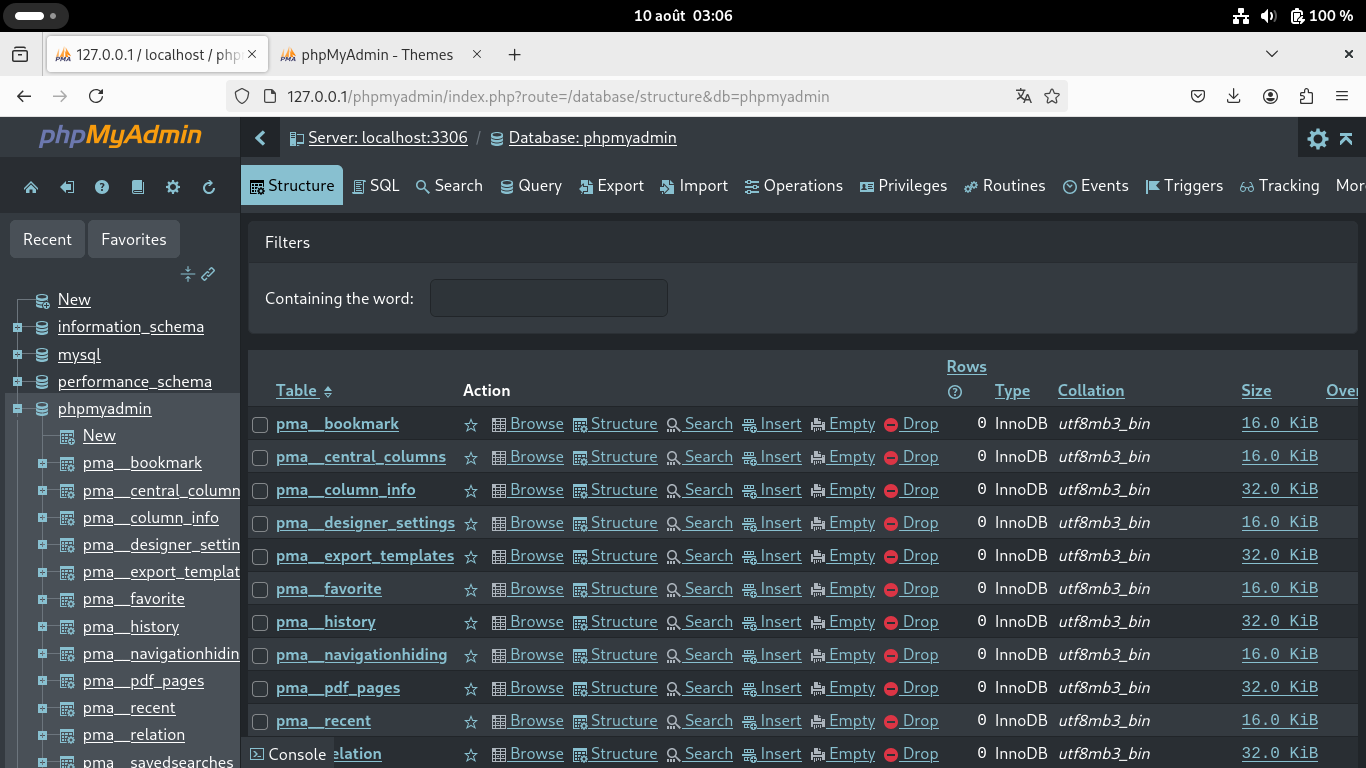Expand pma__favorite tree node
This screenshot has height=768, width=1366.
pyautogui.click(x=42, y=599)
